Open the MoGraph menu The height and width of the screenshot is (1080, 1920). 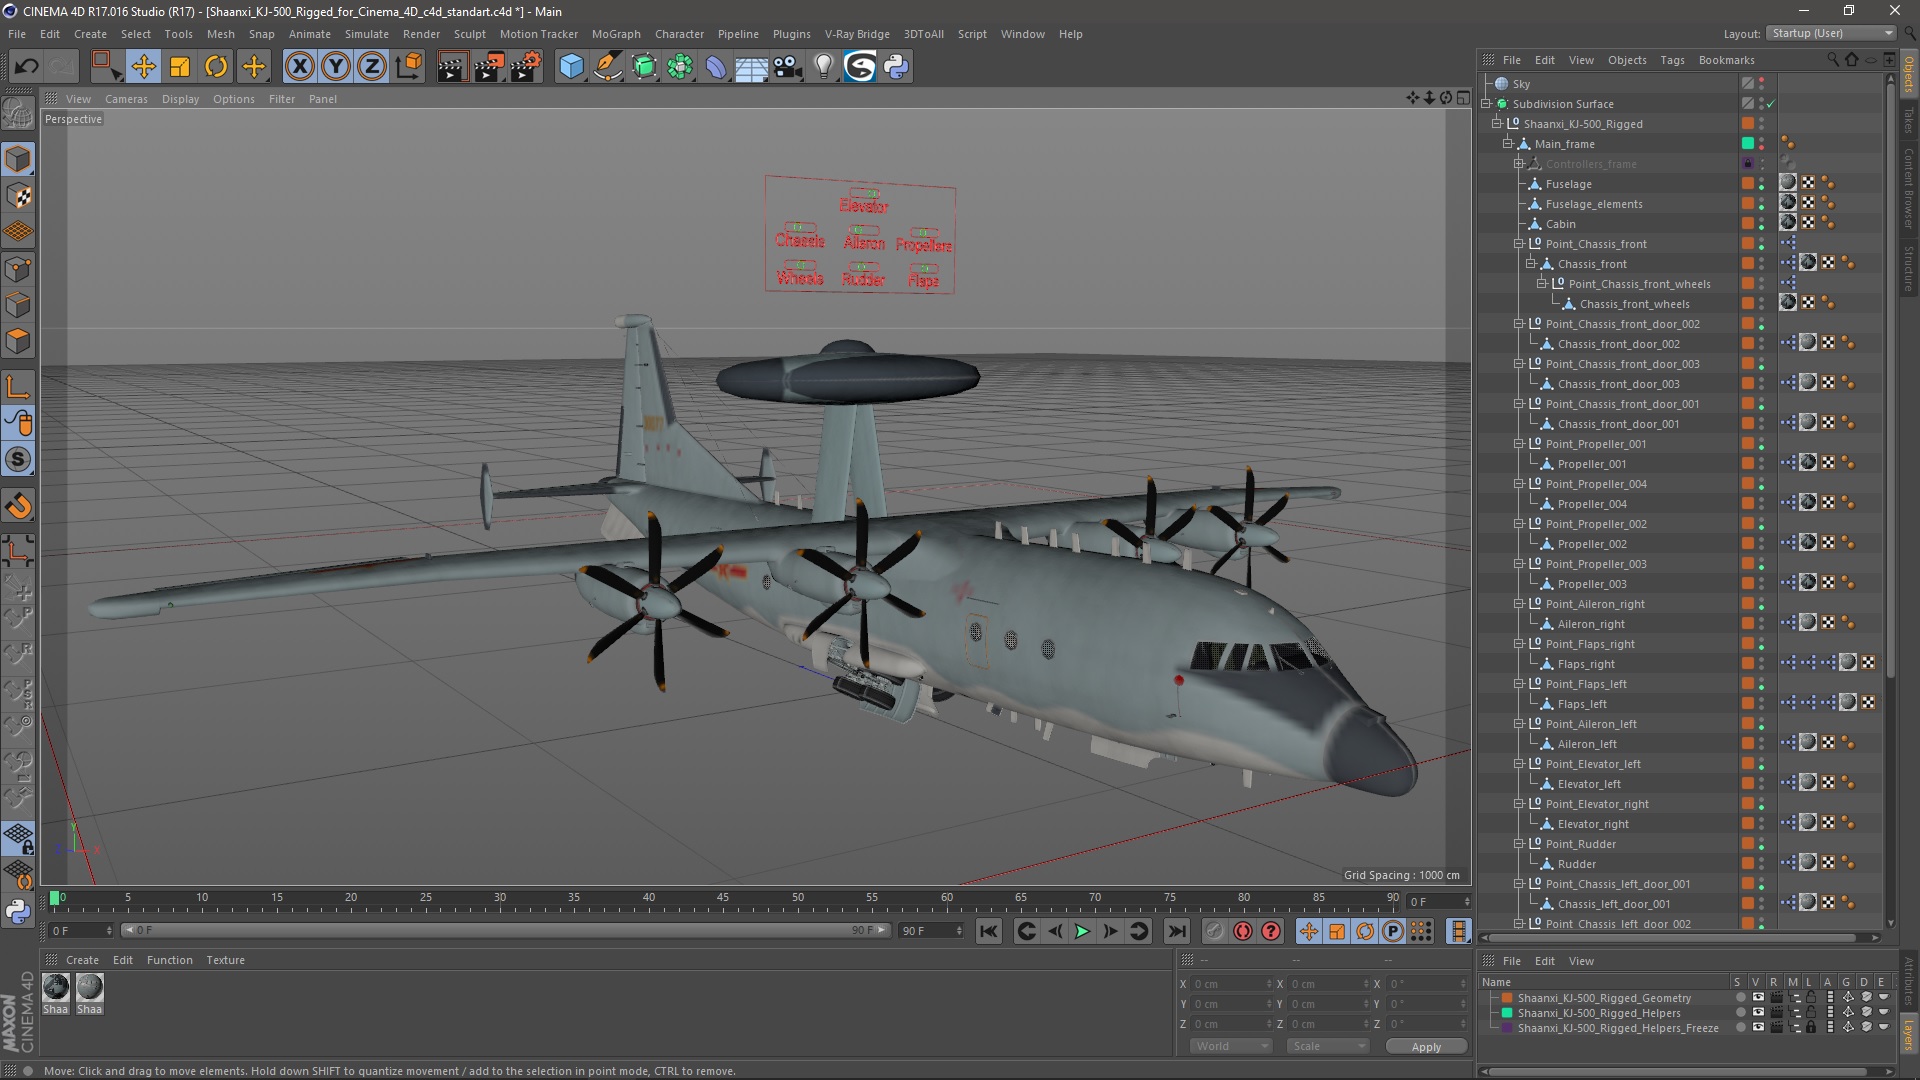[616, 34]
